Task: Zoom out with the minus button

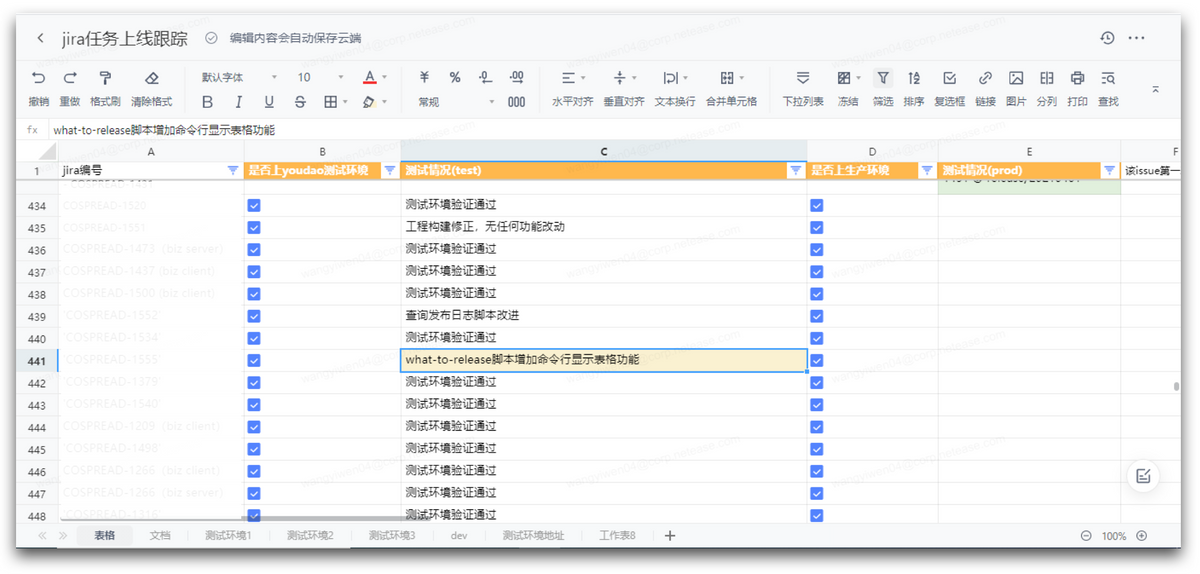Action: tap(1086, 536)
